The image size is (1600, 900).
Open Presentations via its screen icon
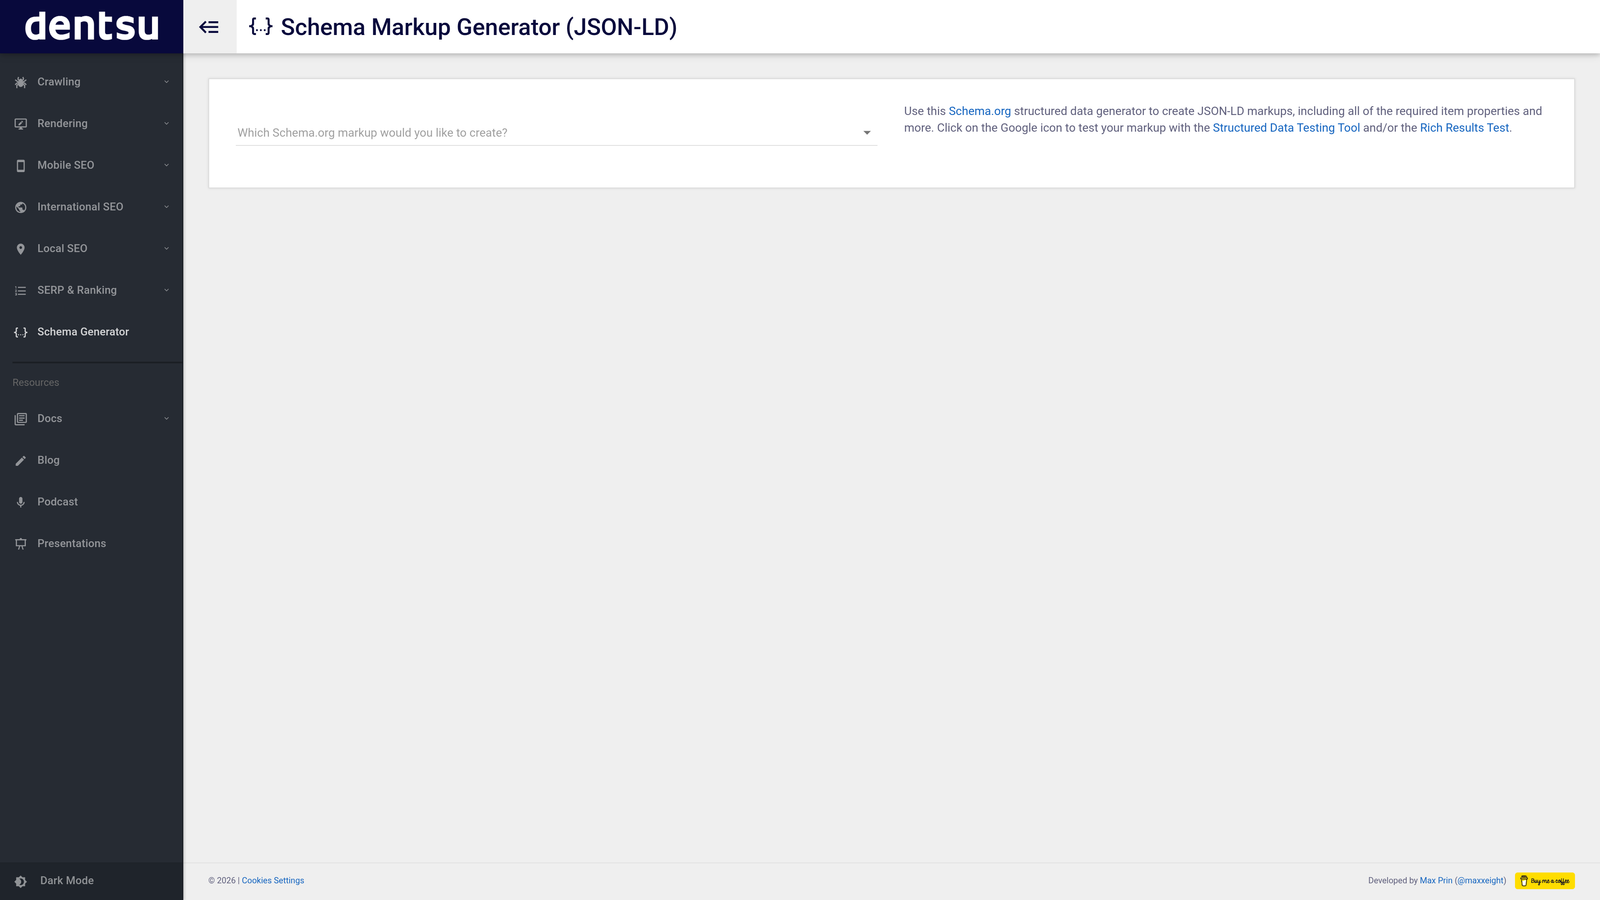[x=20, y=543]
